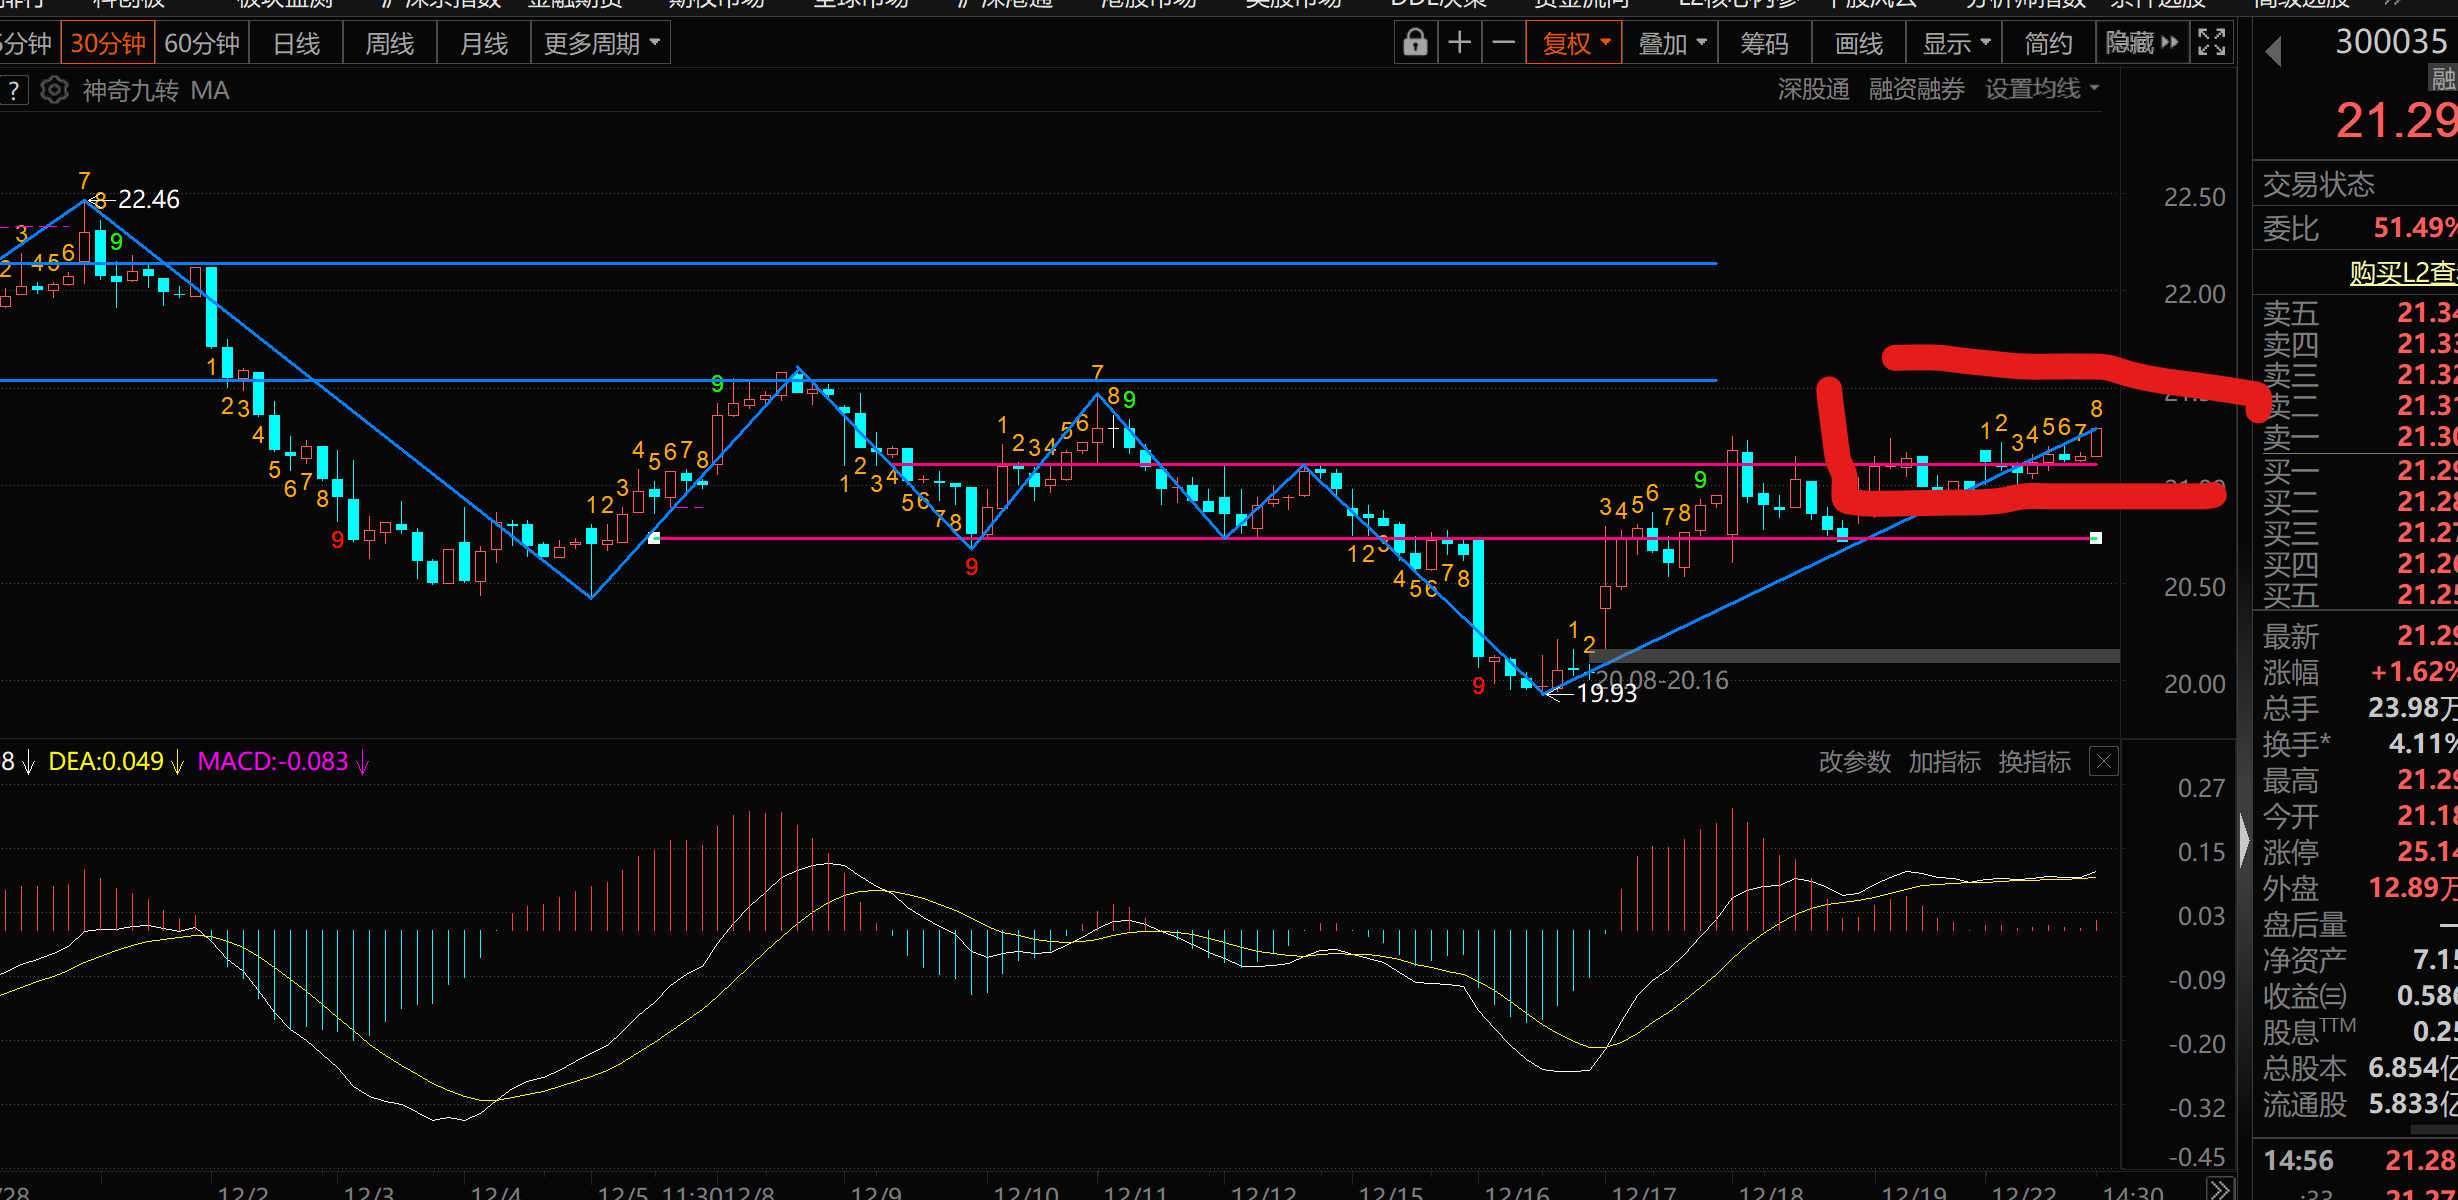Viewport: 2458px width, 1200px height.
Task: Zoom in chart with plus icon
Action: point(1459,43)
